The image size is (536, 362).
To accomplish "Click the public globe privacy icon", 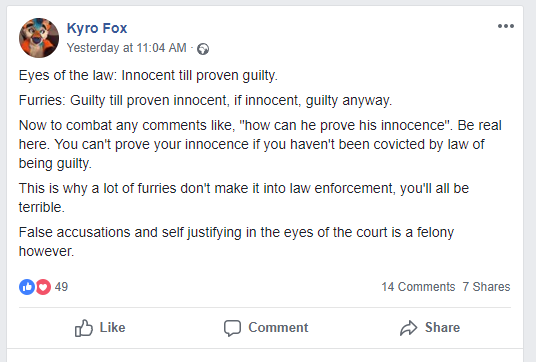I will (203, 49).
